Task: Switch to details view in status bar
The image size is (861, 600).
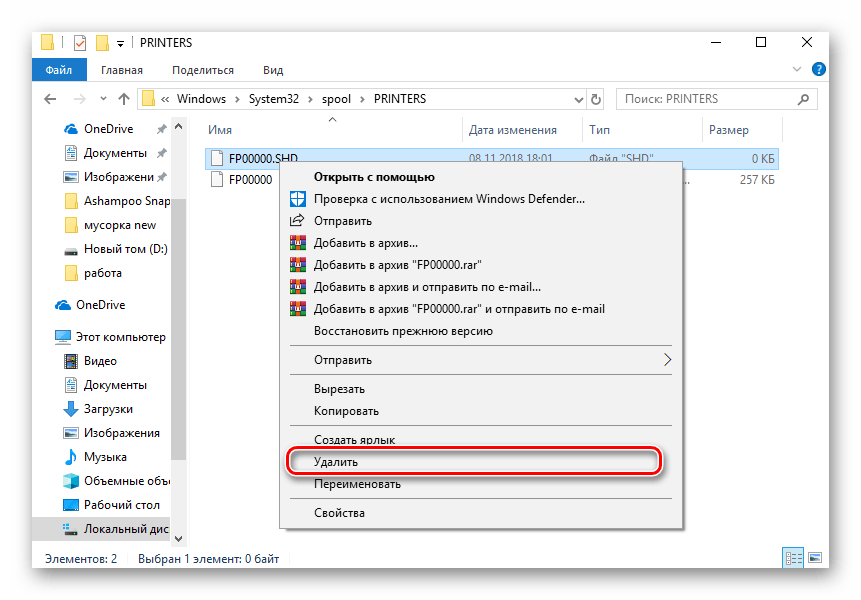Action: (x=793, y=558)
